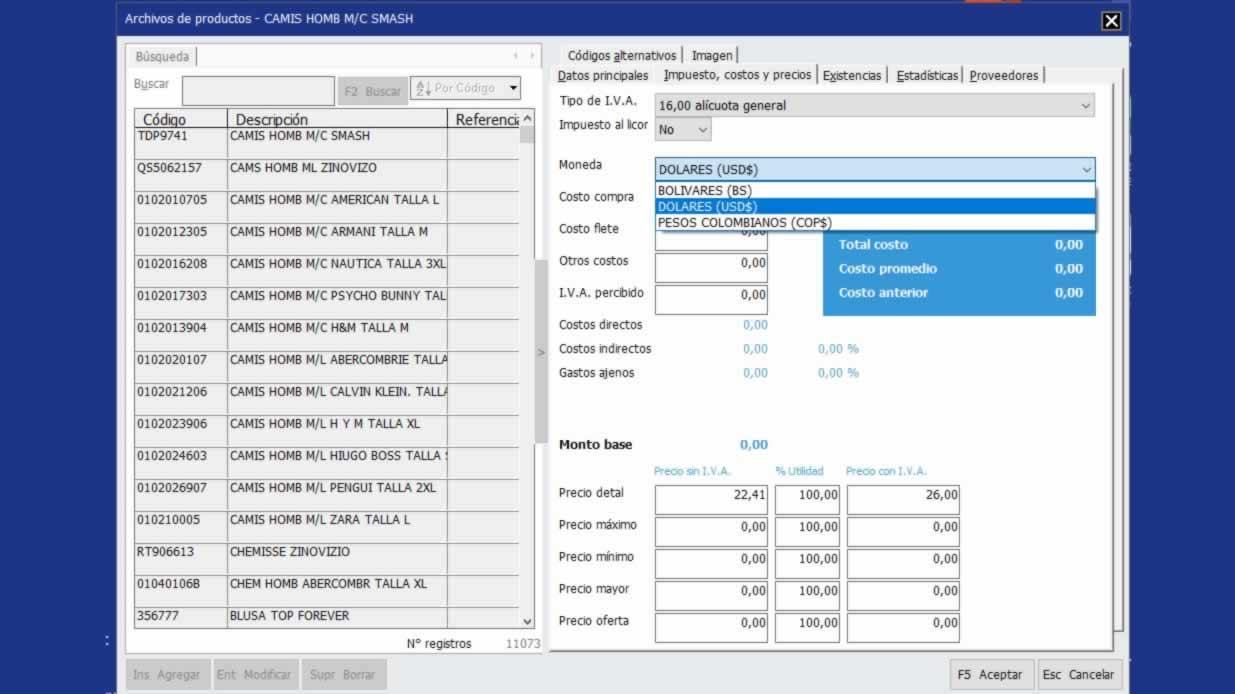Click the tab strip scroll left arrow
The width and height of the screenshot is (1235, 694).
[516, 56]
